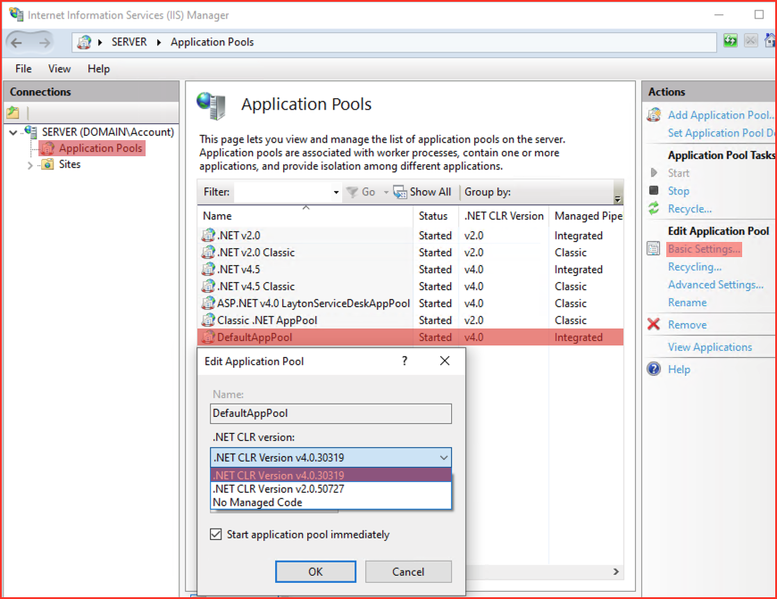Click the Add Application Pool icon

pyautogui.click(x=654, y=115)
